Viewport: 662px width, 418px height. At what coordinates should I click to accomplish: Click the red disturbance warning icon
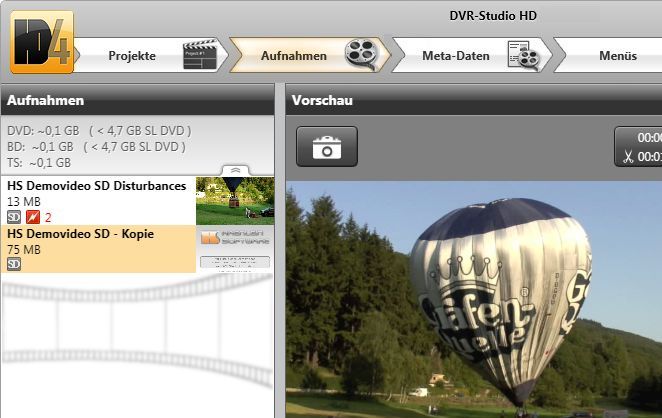click(33, 217)
